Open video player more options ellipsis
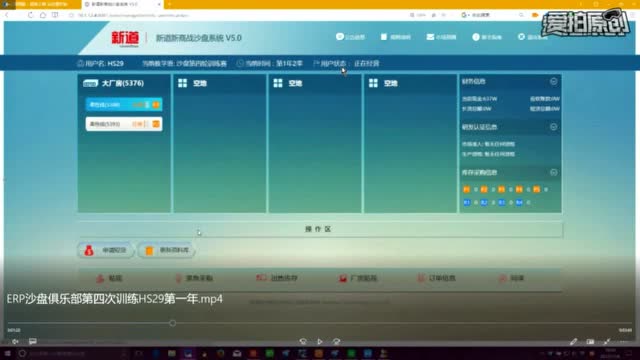Image resolution: width=640 pixels, height=360 pixels. 624,341
